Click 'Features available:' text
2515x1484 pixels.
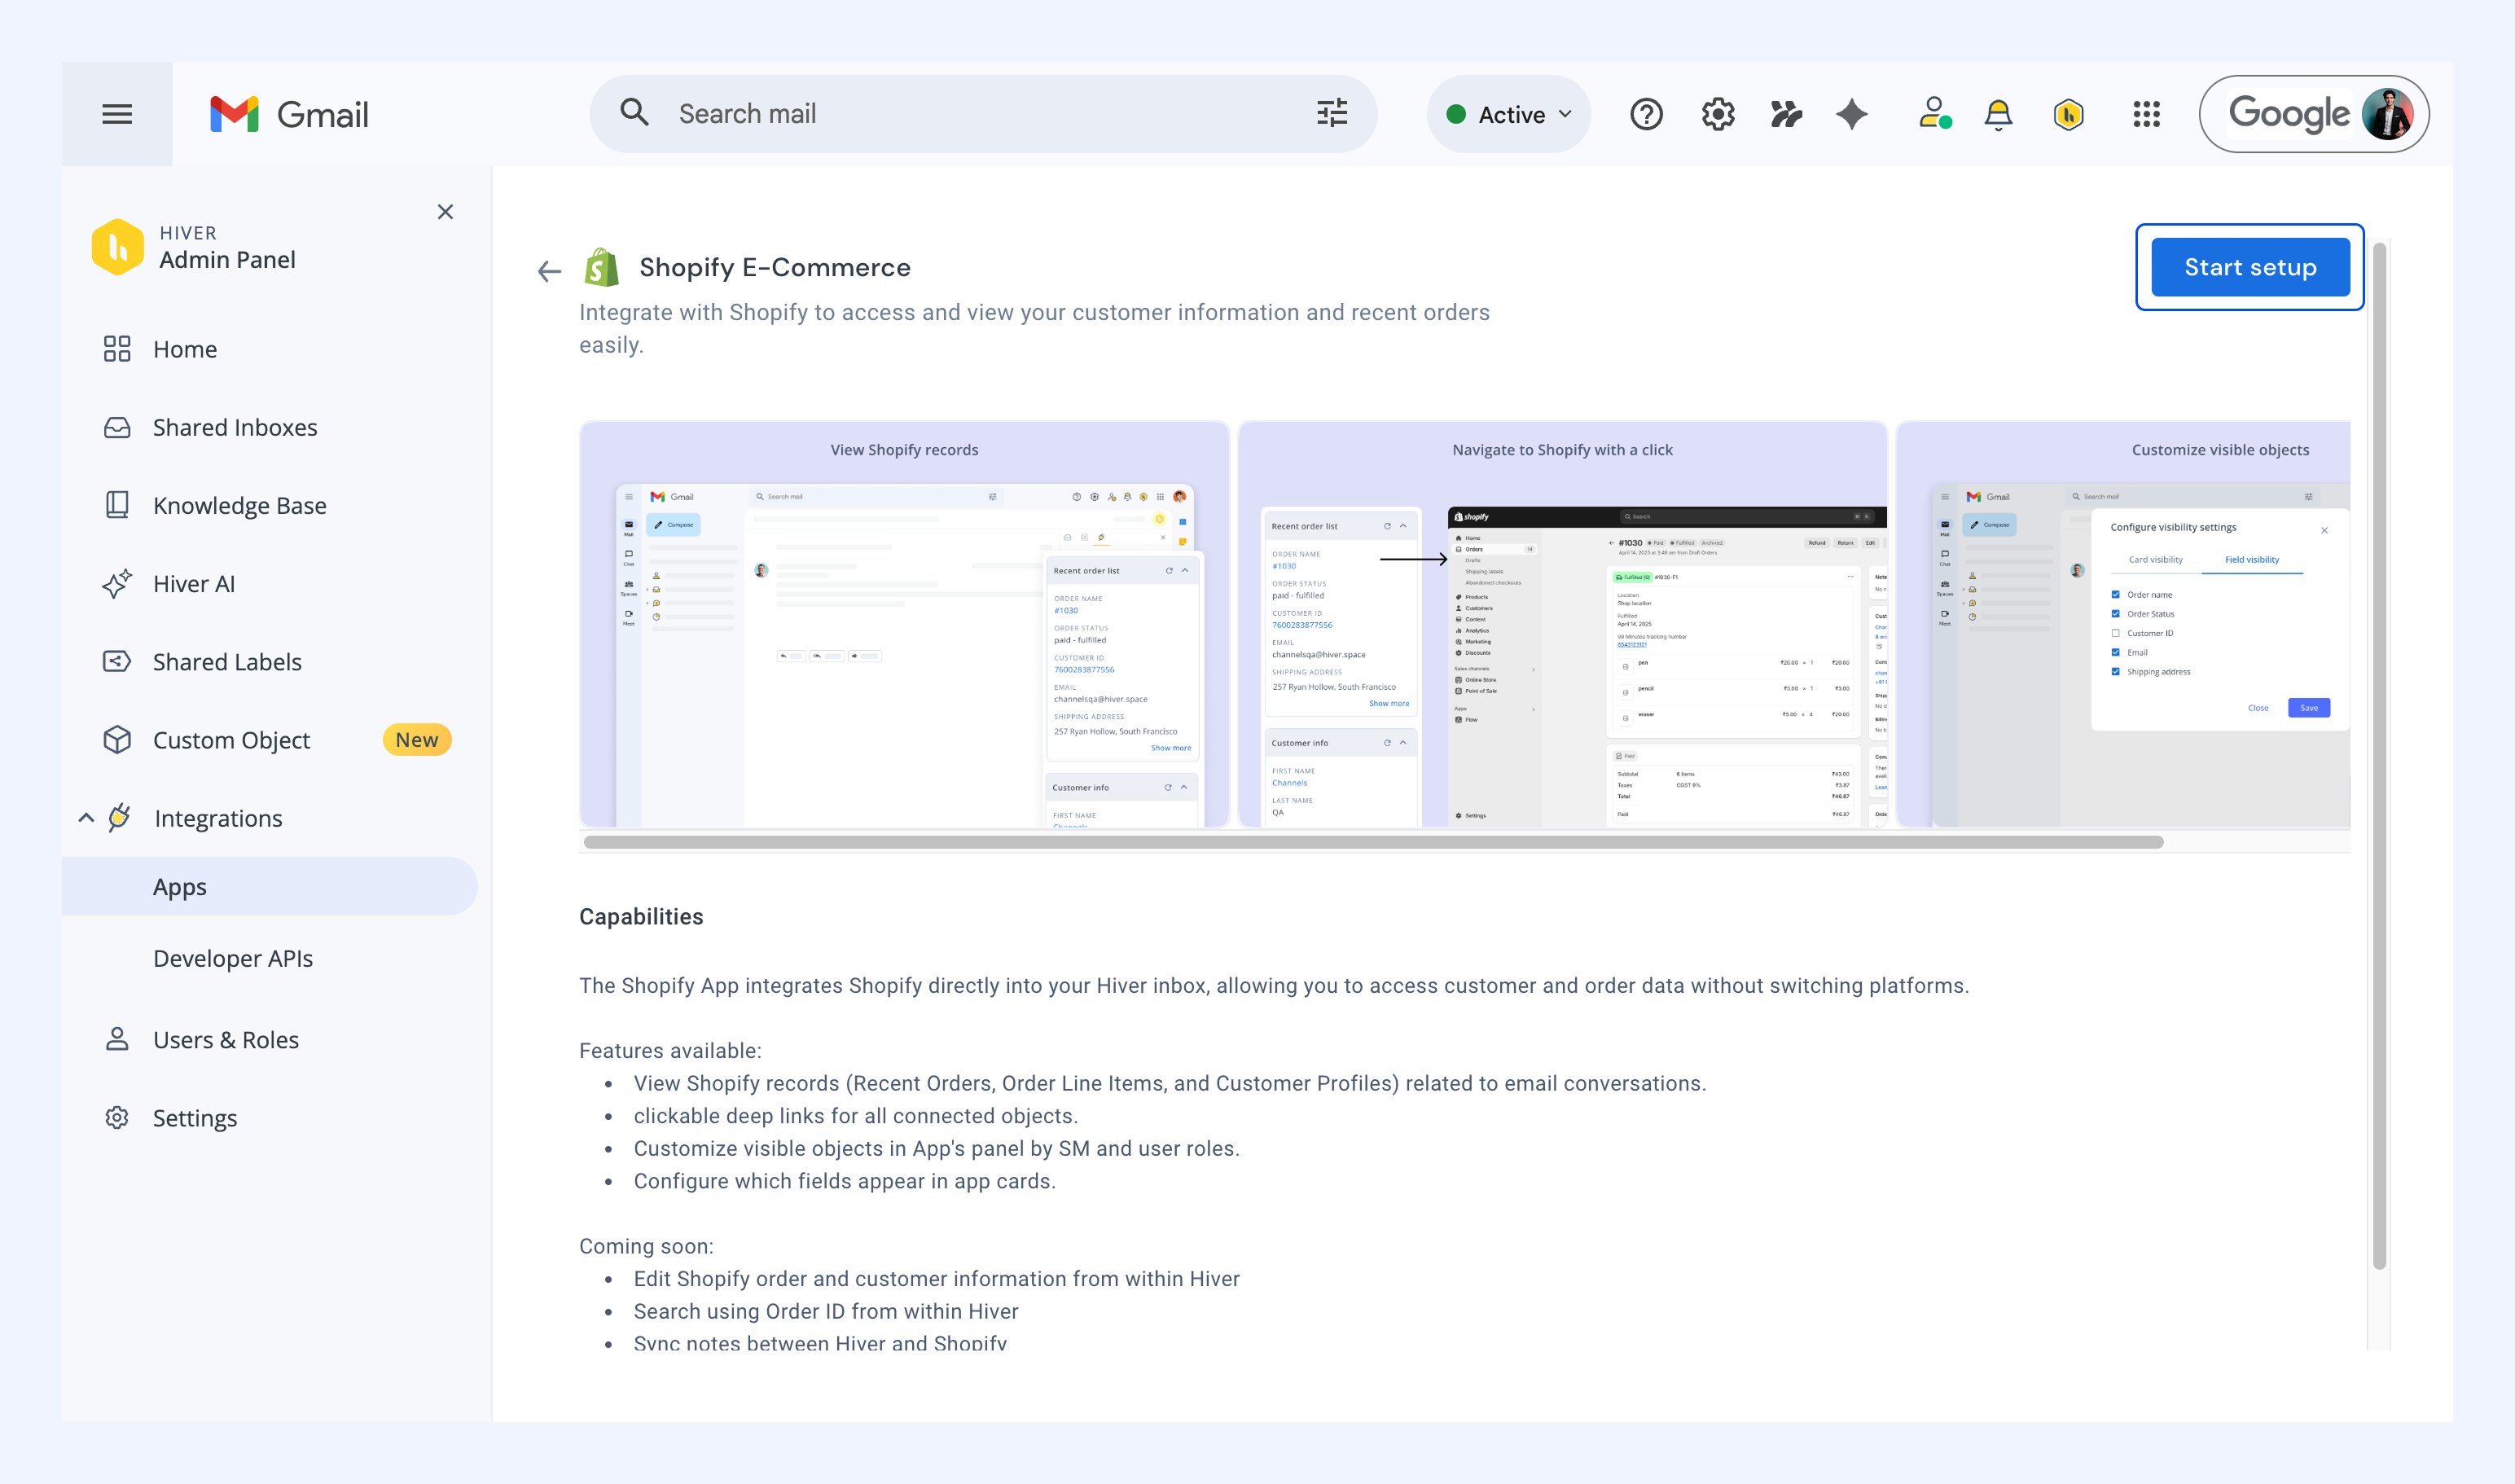tap(670, 1051)
